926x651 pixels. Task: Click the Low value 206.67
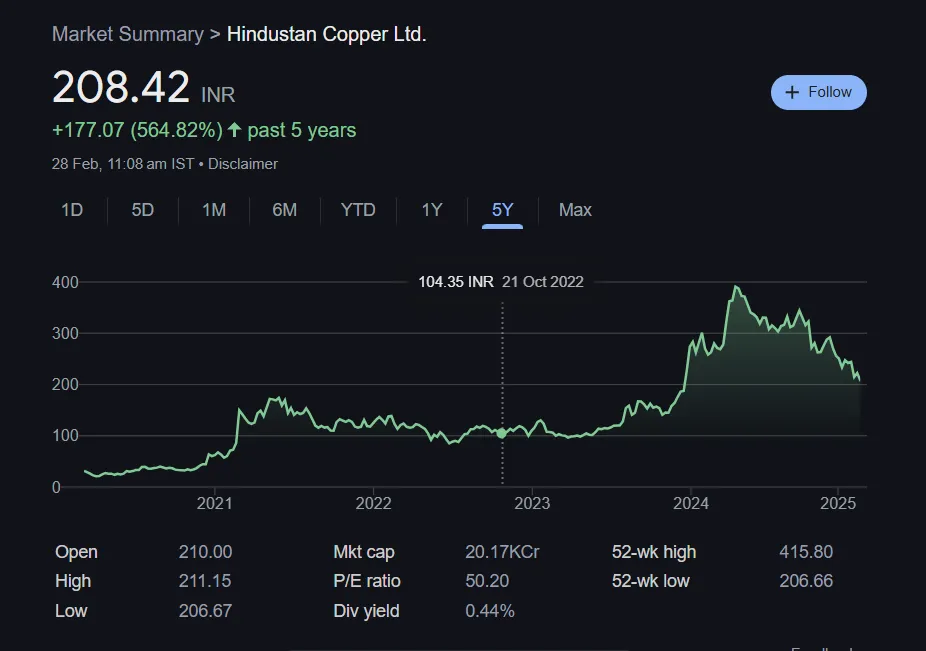pos(206,610)
